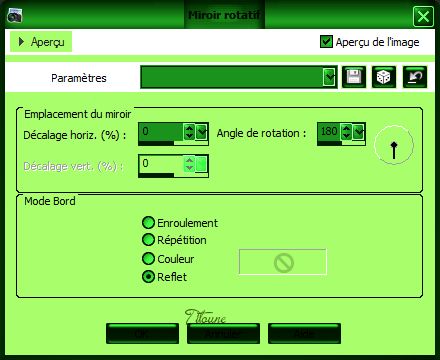Select the Répétition radio button
The width and height of the screenshot is (440, 360).
(x=148, y=239)
